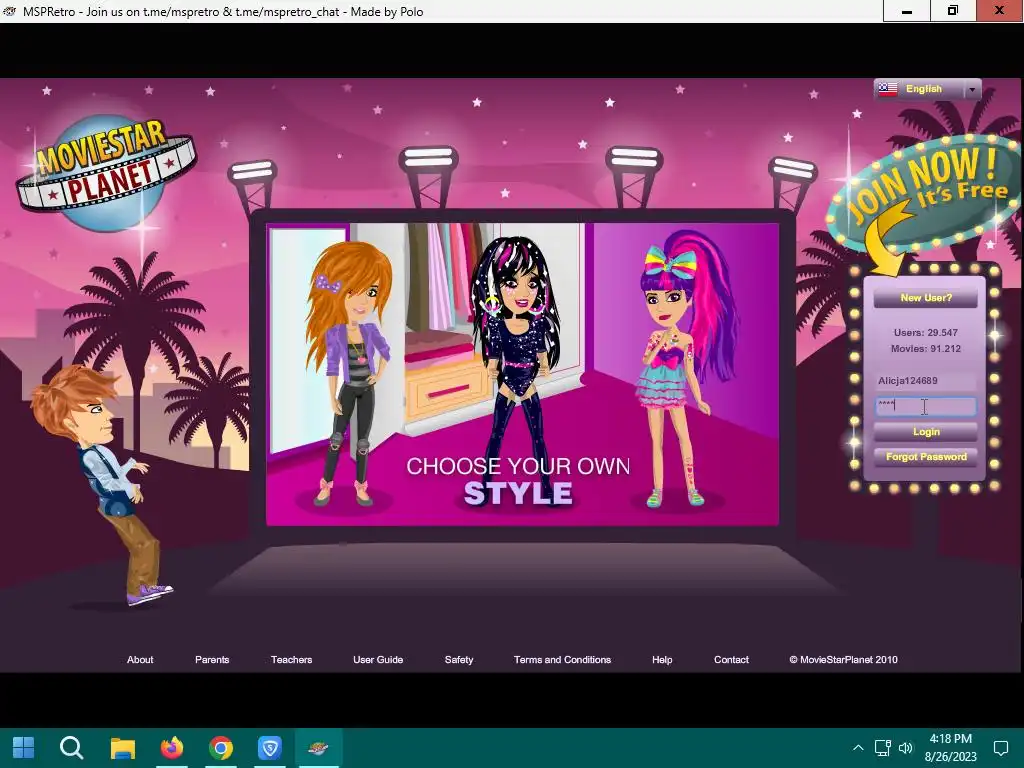
Task: Click the New User? button
Action: click(x=925, y=298)
